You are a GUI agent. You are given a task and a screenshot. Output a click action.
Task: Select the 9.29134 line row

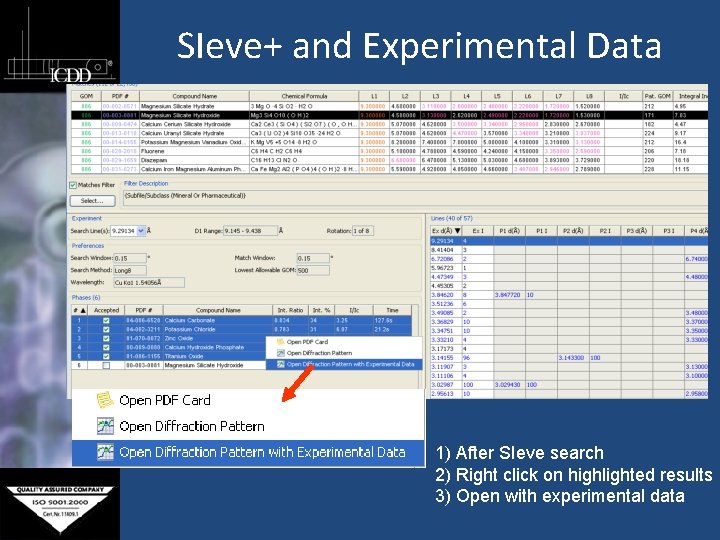(x=568, y=241)
